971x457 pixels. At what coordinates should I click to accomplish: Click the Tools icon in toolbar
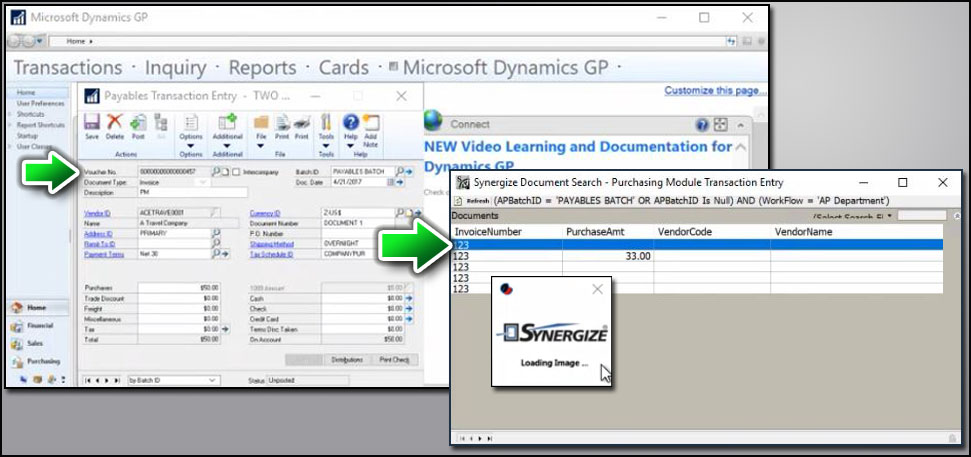pyautogui.click(x=325, y=126)
